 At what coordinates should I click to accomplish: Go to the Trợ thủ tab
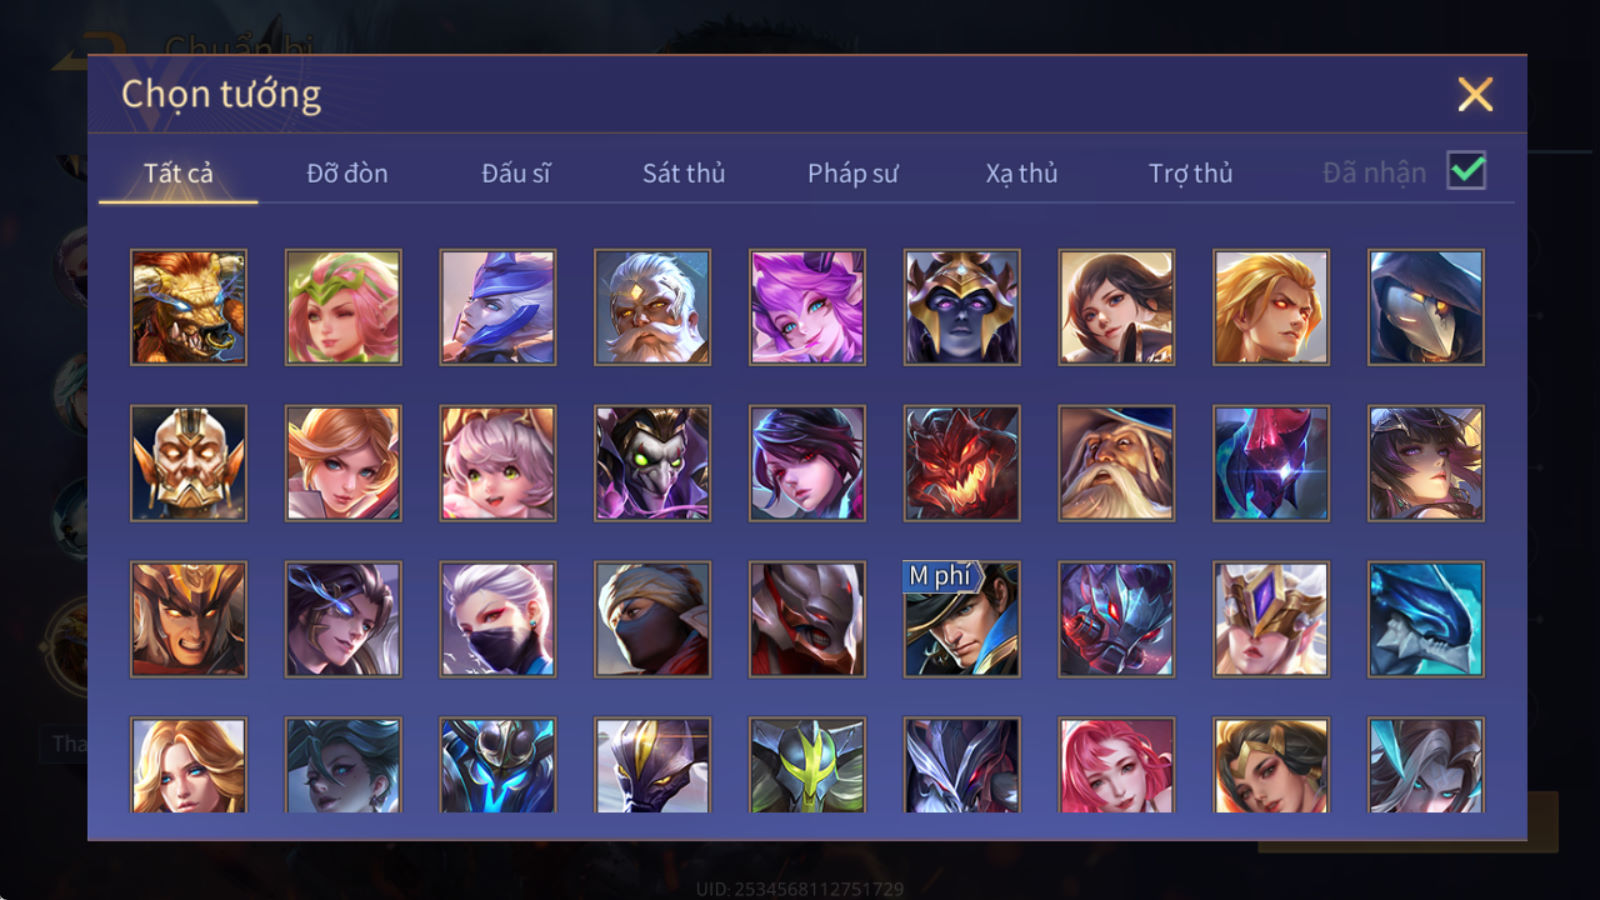tap(1190, 173)
